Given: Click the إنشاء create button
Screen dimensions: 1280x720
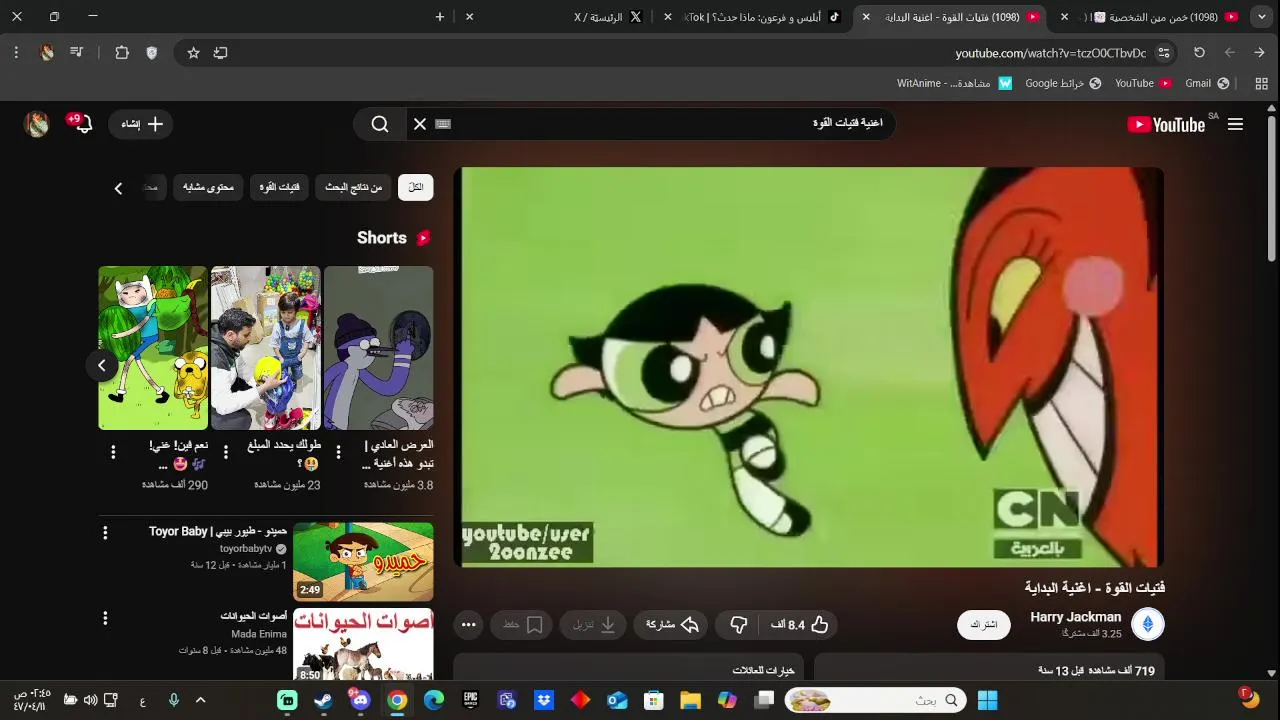Looking at the screenshot, I should pyautogui.click(x=141, y=124).
